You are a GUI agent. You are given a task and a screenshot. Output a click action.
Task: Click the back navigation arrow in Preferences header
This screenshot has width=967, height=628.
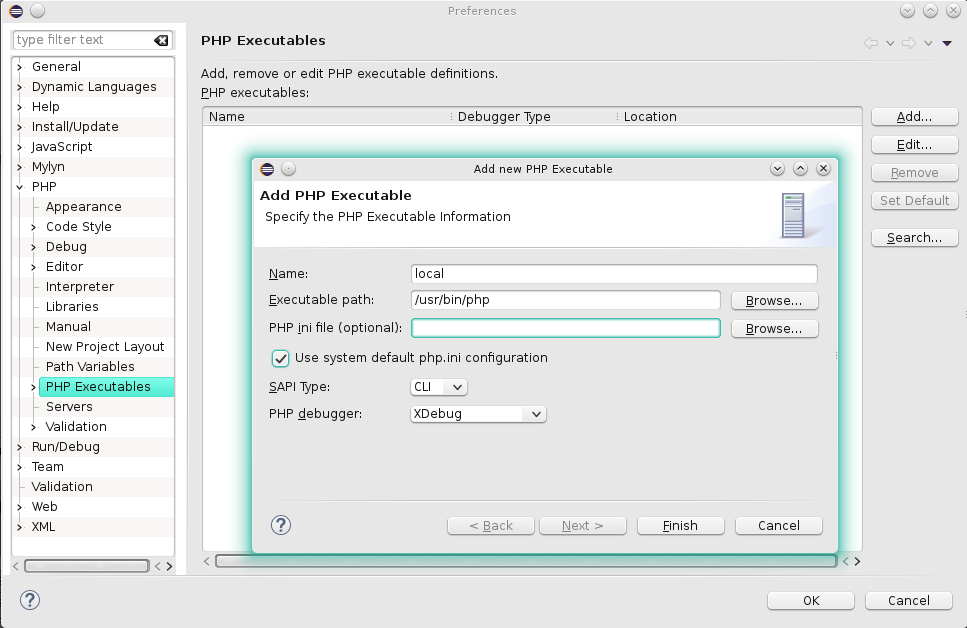pyautogui.click(x=871, y=43)
